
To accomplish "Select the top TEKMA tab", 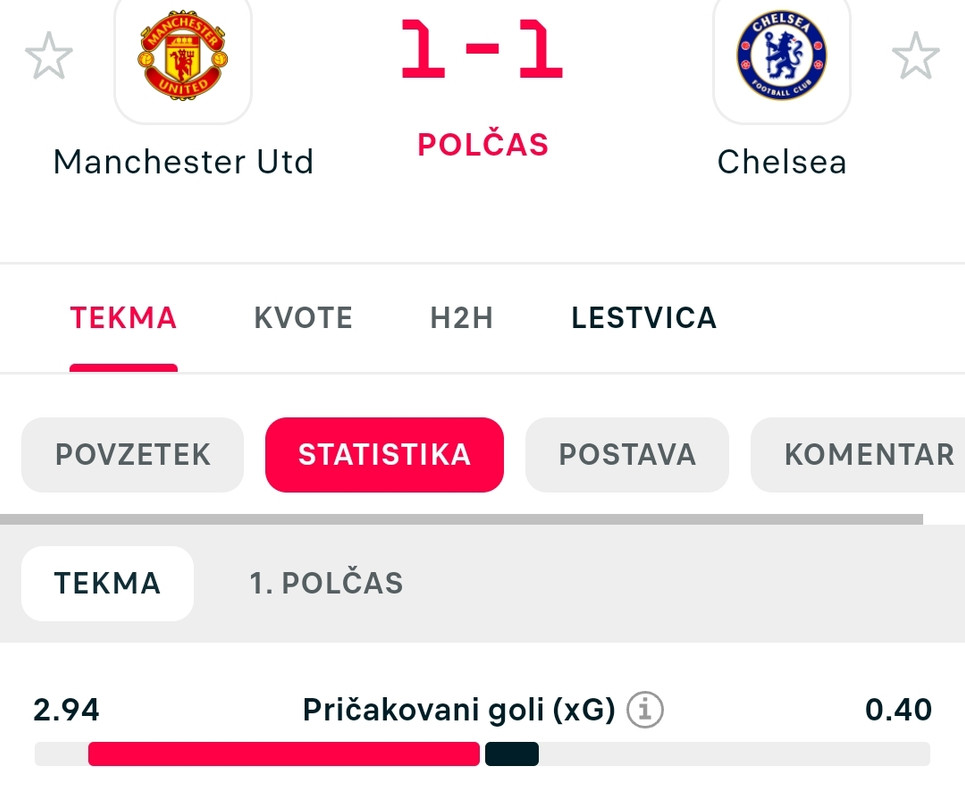I will click(x=124, y=318).
